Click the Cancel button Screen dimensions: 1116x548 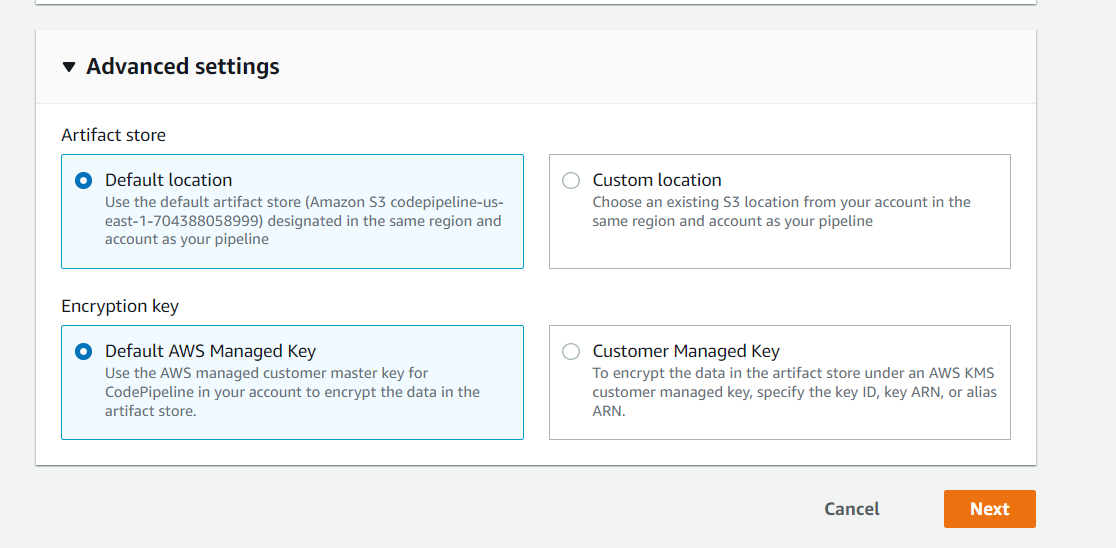click(852, 509)
